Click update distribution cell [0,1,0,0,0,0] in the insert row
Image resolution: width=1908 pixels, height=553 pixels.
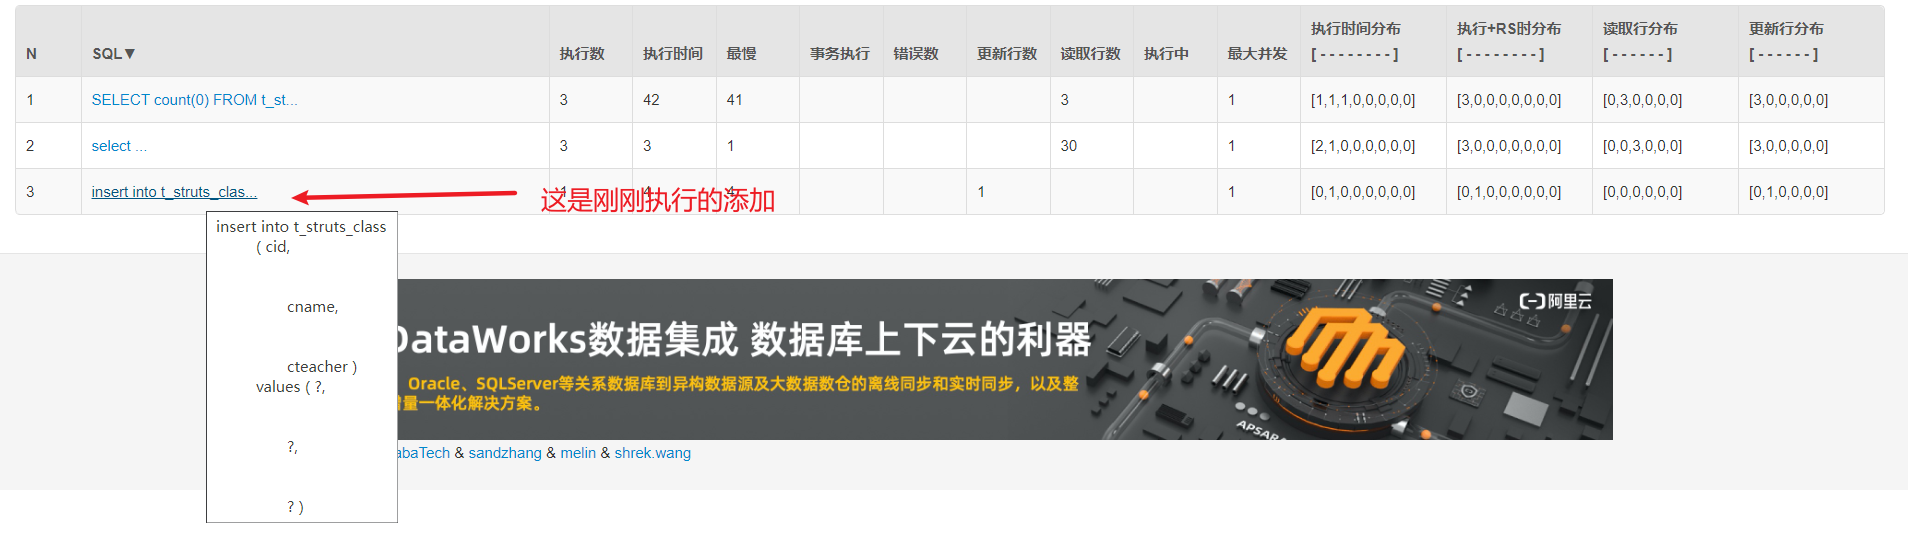click(1788, 192)
